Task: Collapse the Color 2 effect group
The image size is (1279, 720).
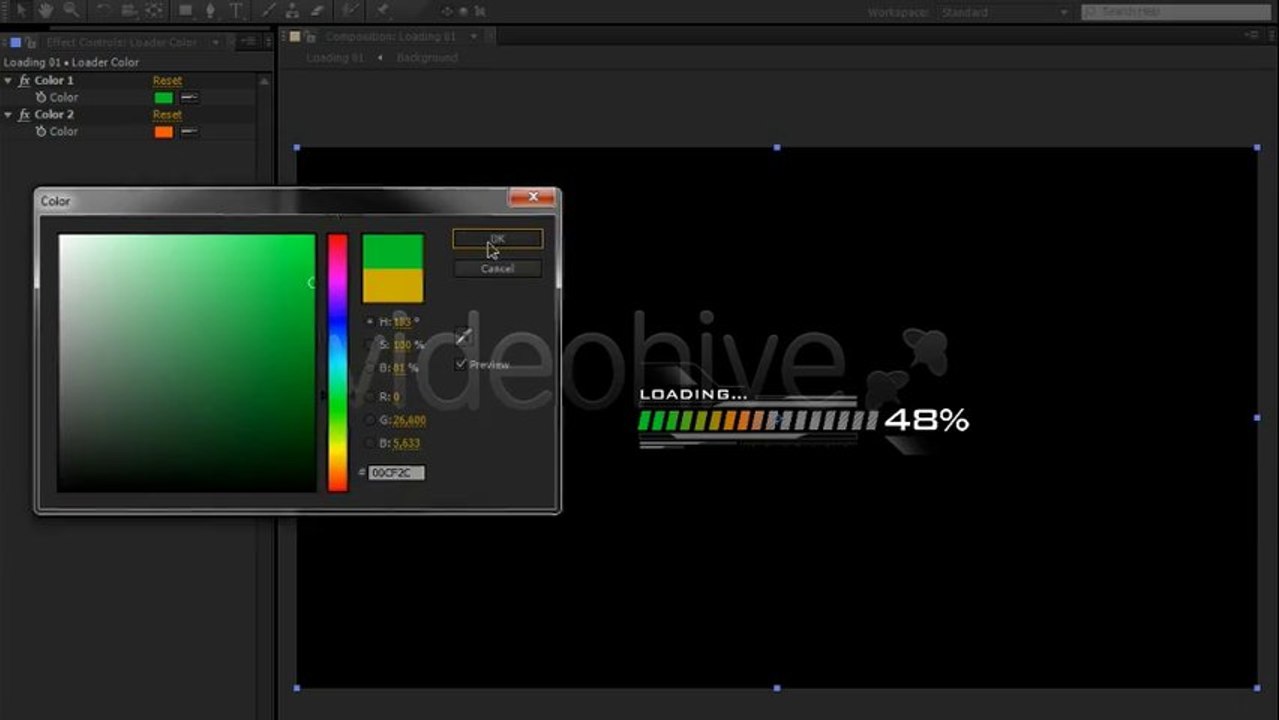Action: pyautogui.click(x=8, y=114)
